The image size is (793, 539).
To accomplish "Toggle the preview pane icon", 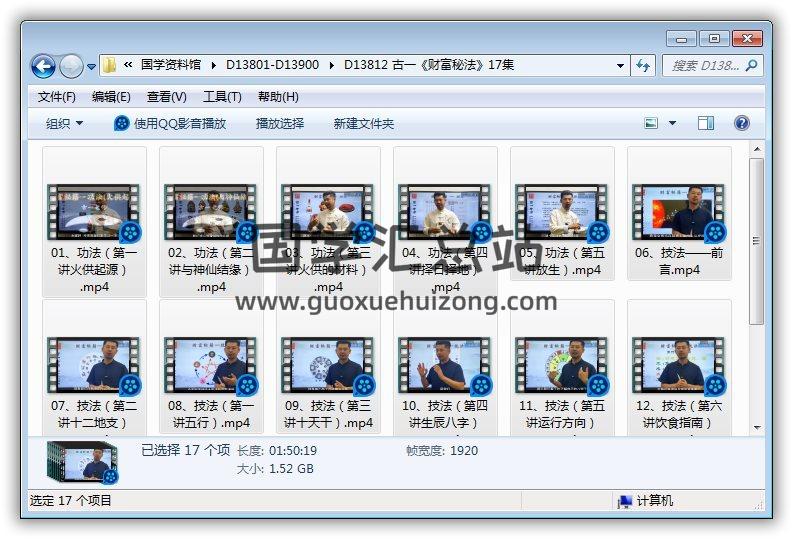I will tap(706, 123).
